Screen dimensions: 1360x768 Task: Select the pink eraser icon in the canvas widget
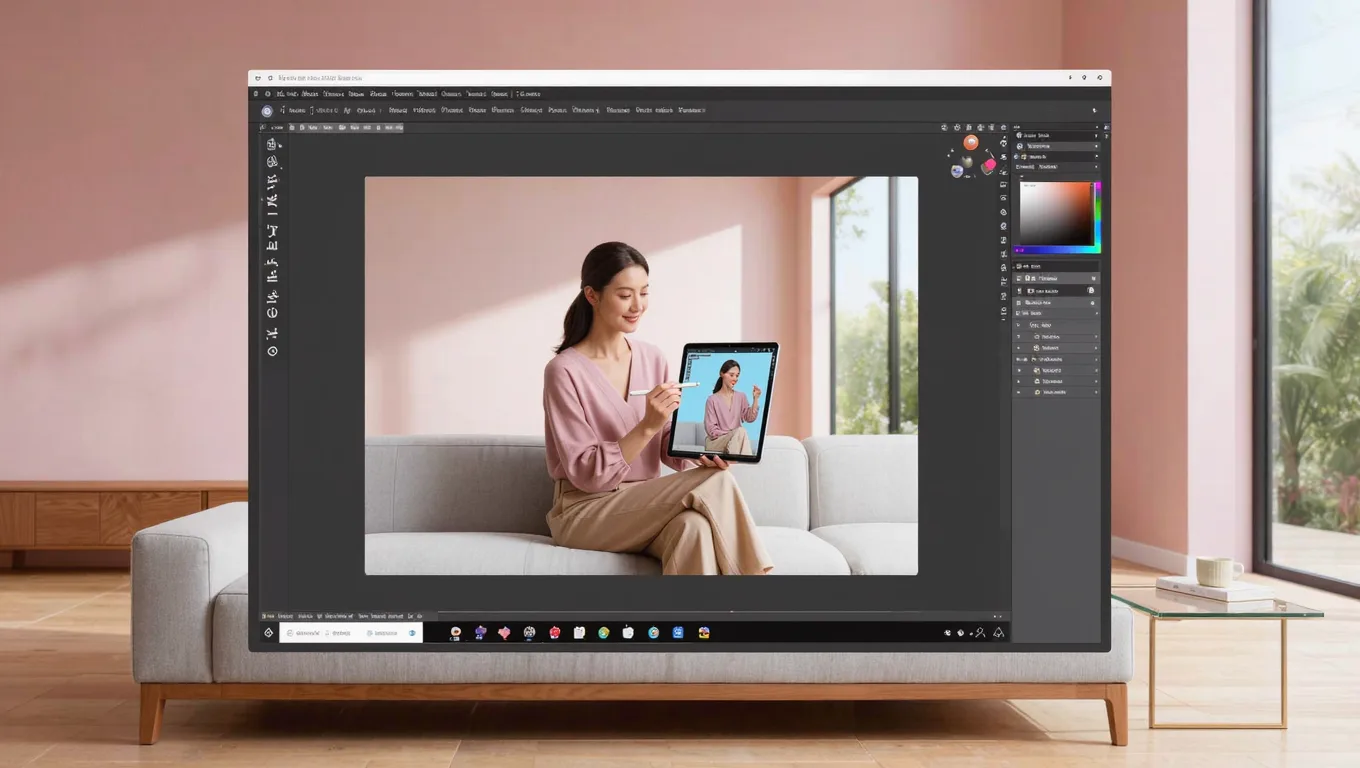989,165
